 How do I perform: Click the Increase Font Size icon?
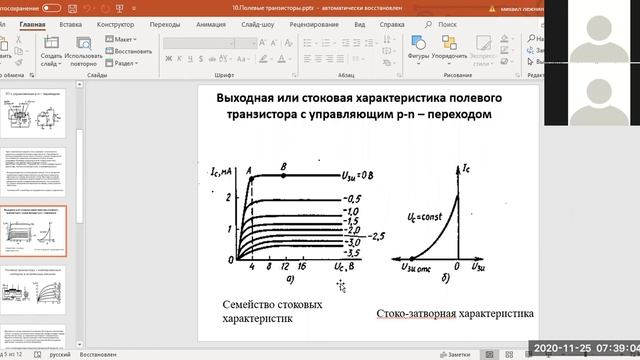tap(263, 43)
